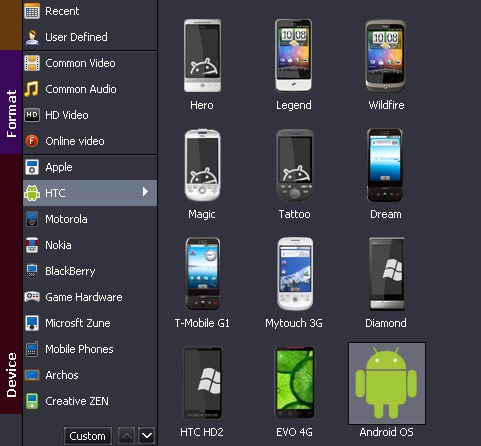Click the Game Hardware controller icon
The height and width of the screenshot is (446, 481).
32,297
